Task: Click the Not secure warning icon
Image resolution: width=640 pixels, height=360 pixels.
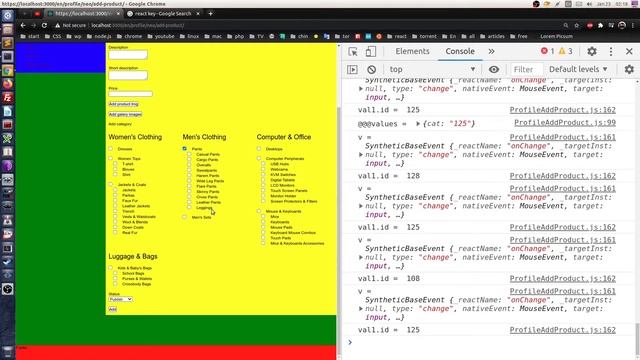Action: click(58, 25)
